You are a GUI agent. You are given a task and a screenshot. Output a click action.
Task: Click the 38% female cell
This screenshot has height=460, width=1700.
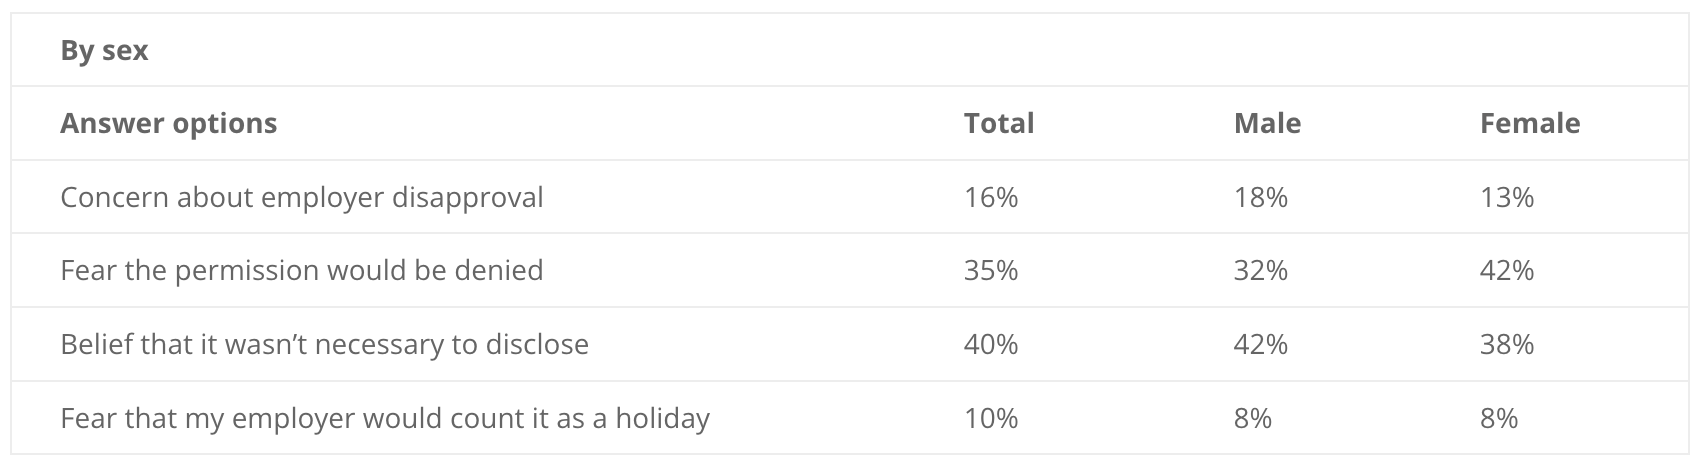1507,344
